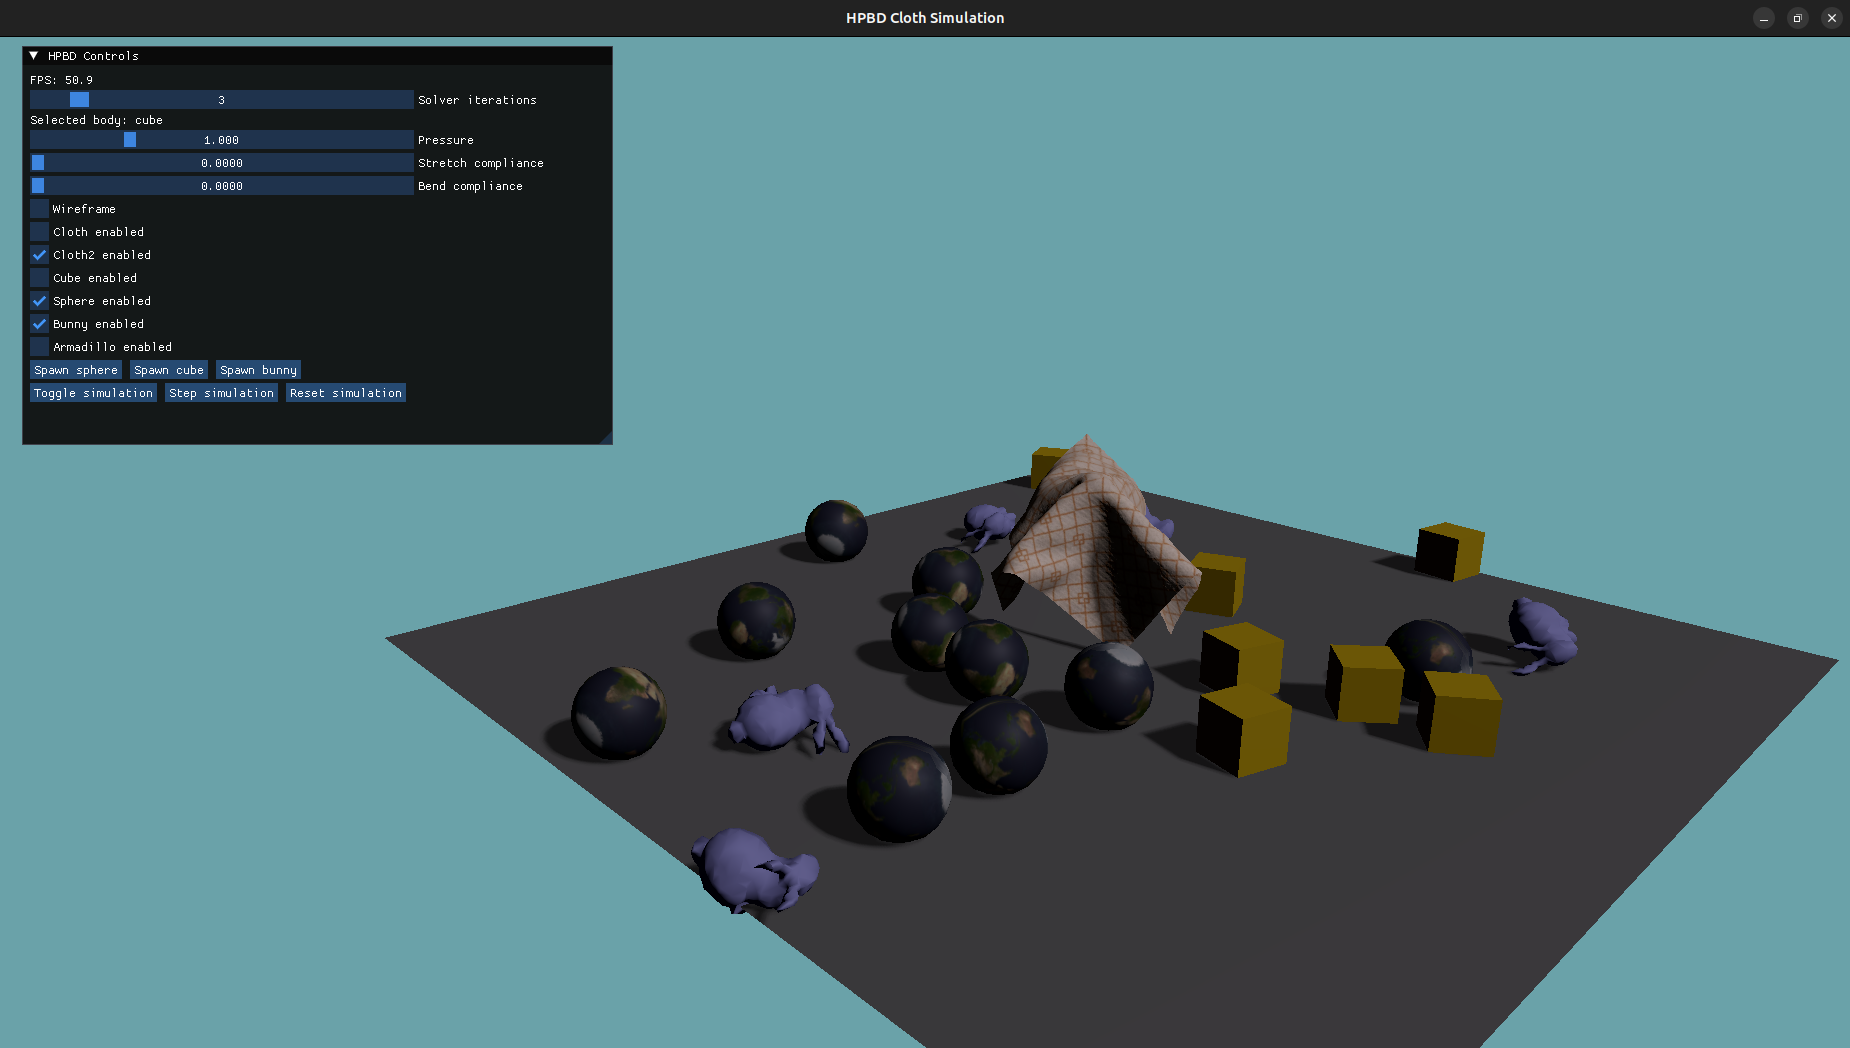Click the window maximize icon in titlebar
This screenshot has width=1850, height=1048.
point(1797,18)
